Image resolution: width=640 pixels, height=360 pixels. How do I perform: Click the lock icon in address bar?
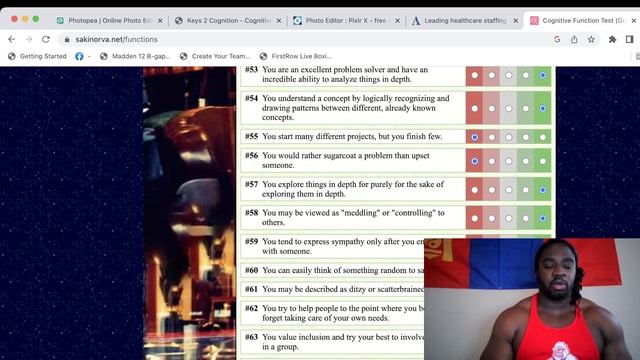[x=67, y=39]
